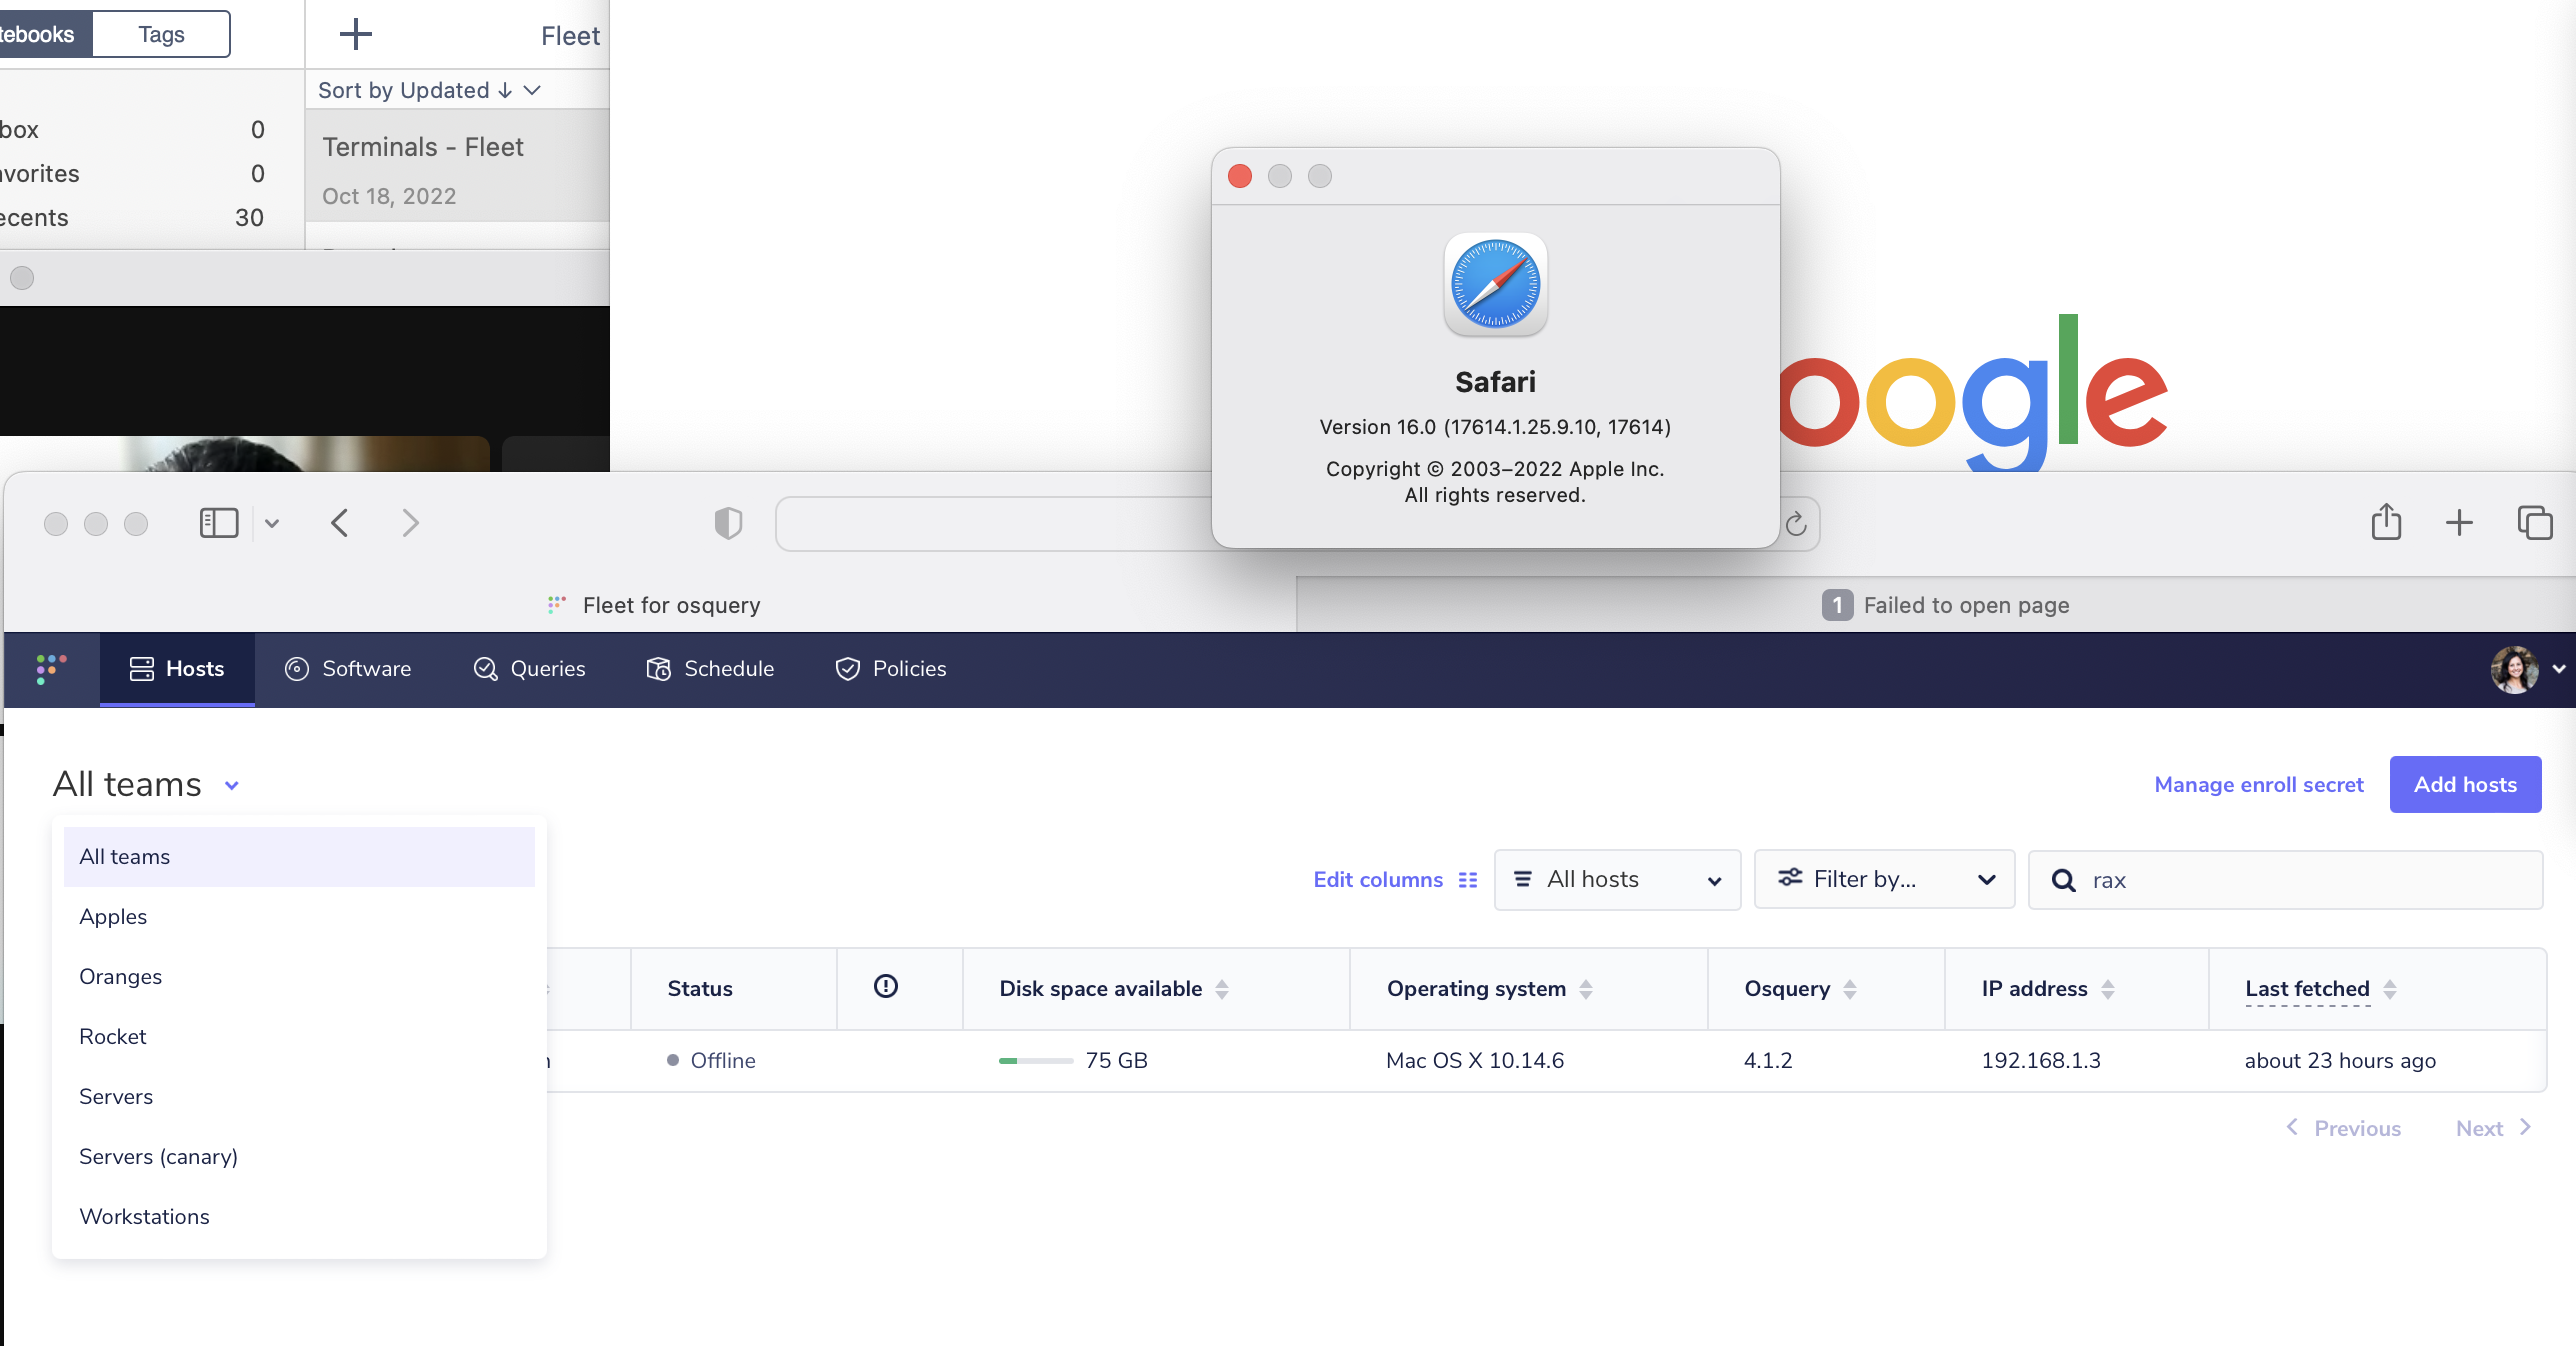The width and height of the screenshot is (2576, 1346).
Task: Click the Edit columns grid icon
Action: pos(1467,880)
